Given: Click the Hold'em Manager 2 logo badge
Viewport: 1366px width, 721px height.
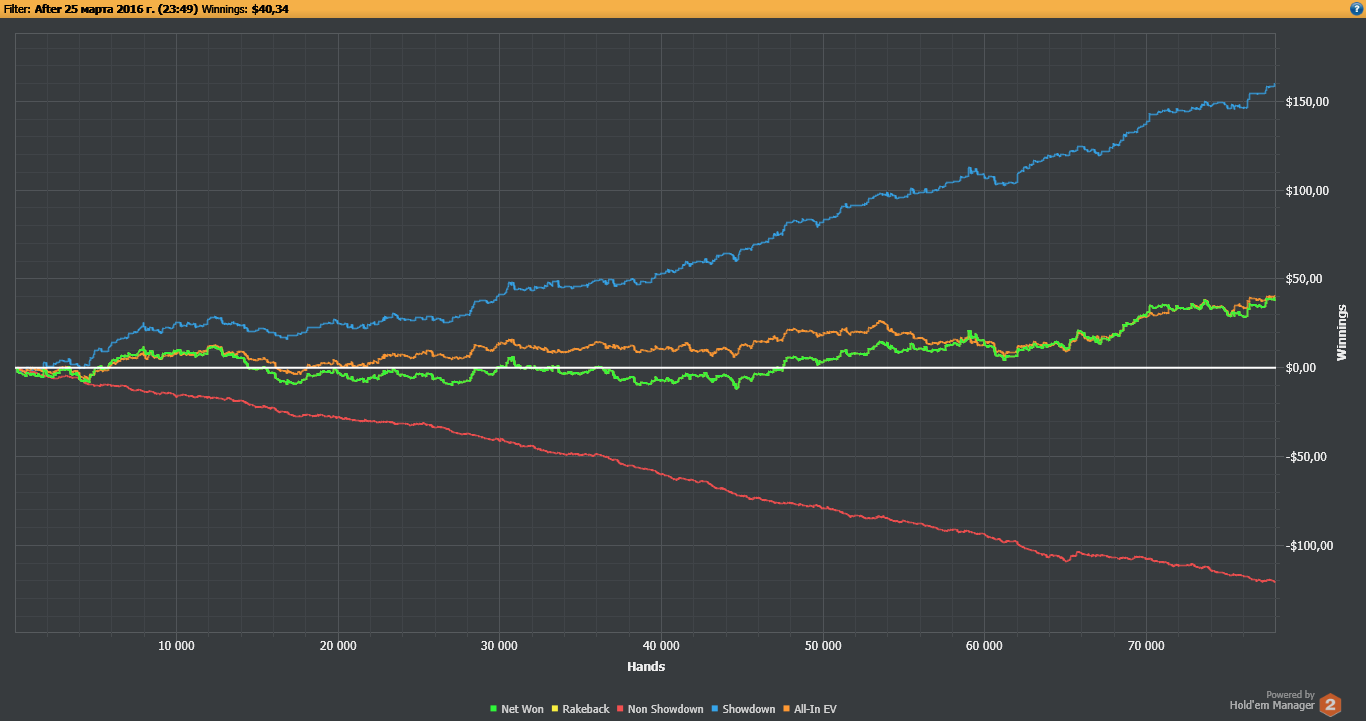Looking at the screenshot, I should [1330, 704].
